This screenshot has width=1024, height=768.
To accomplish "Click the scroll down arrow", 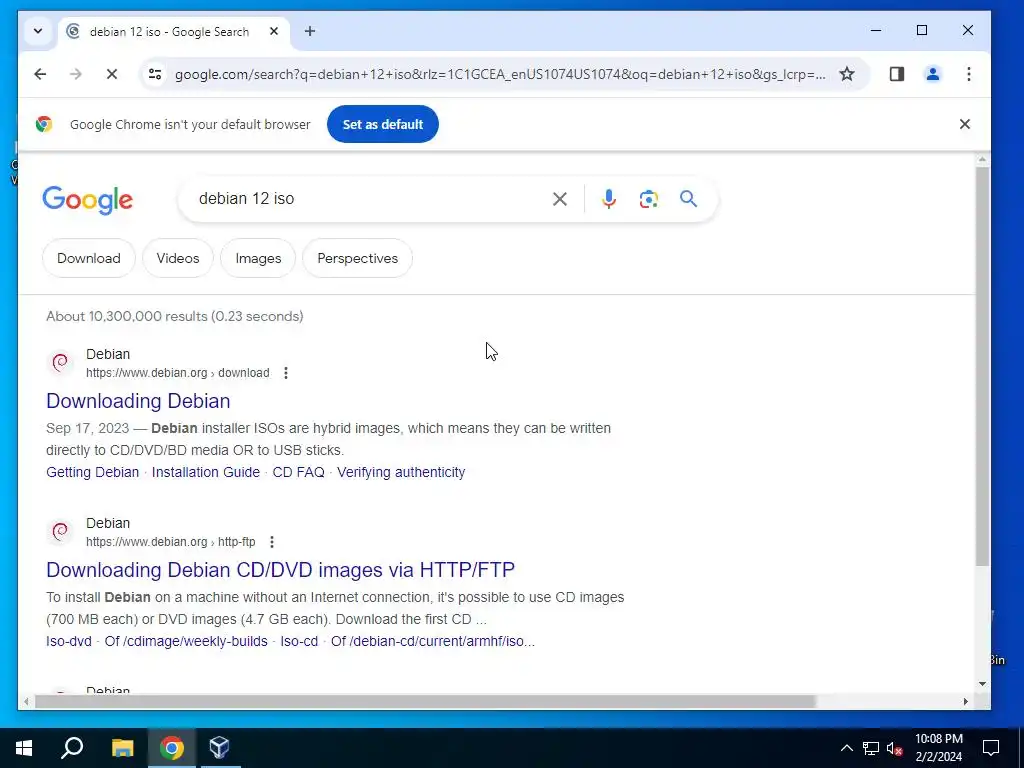I will 982,684.
